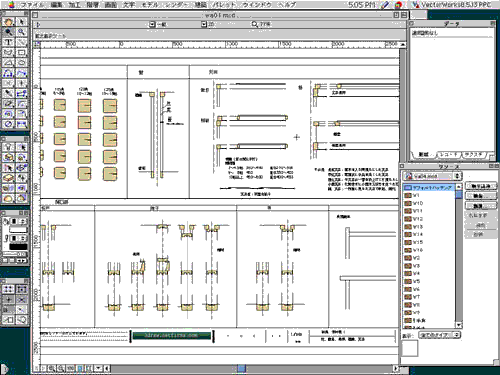Toggle Snap to Object constraint
500x375 pixels.
(21, 289)
